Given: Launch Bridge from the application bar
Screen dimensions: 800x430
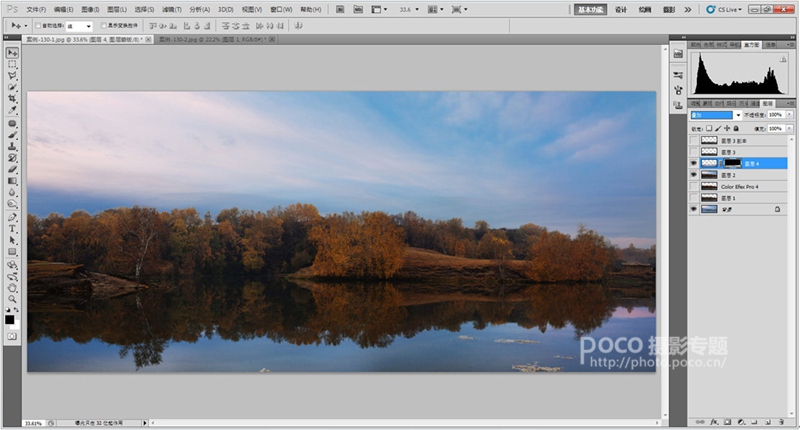Looking at the screenshot, I should 340,9.
